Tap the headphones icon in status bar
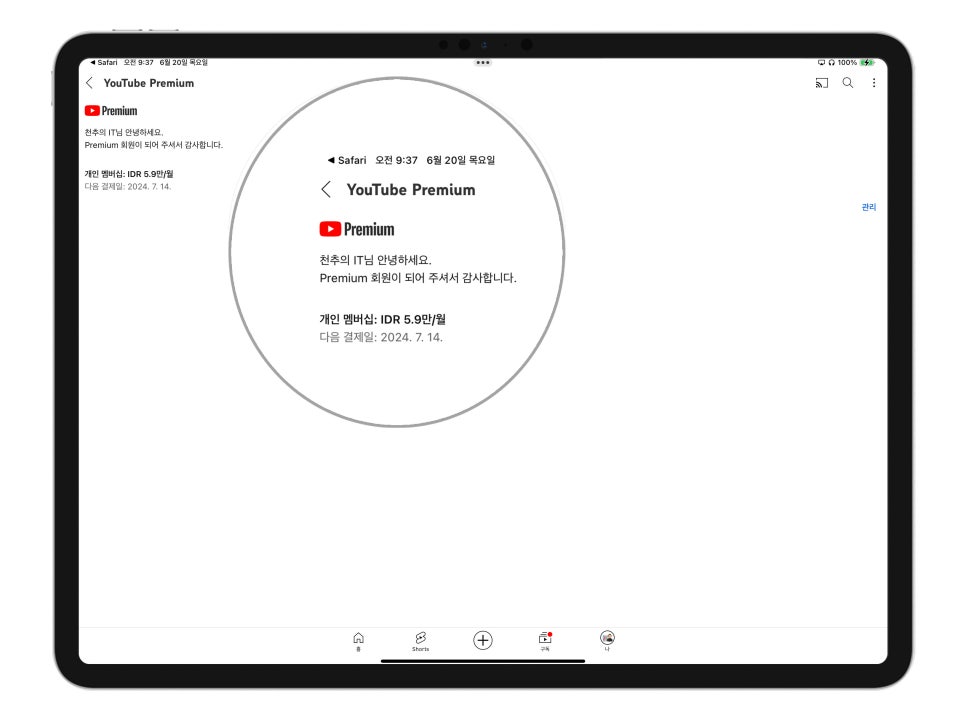 coord(832,62)
